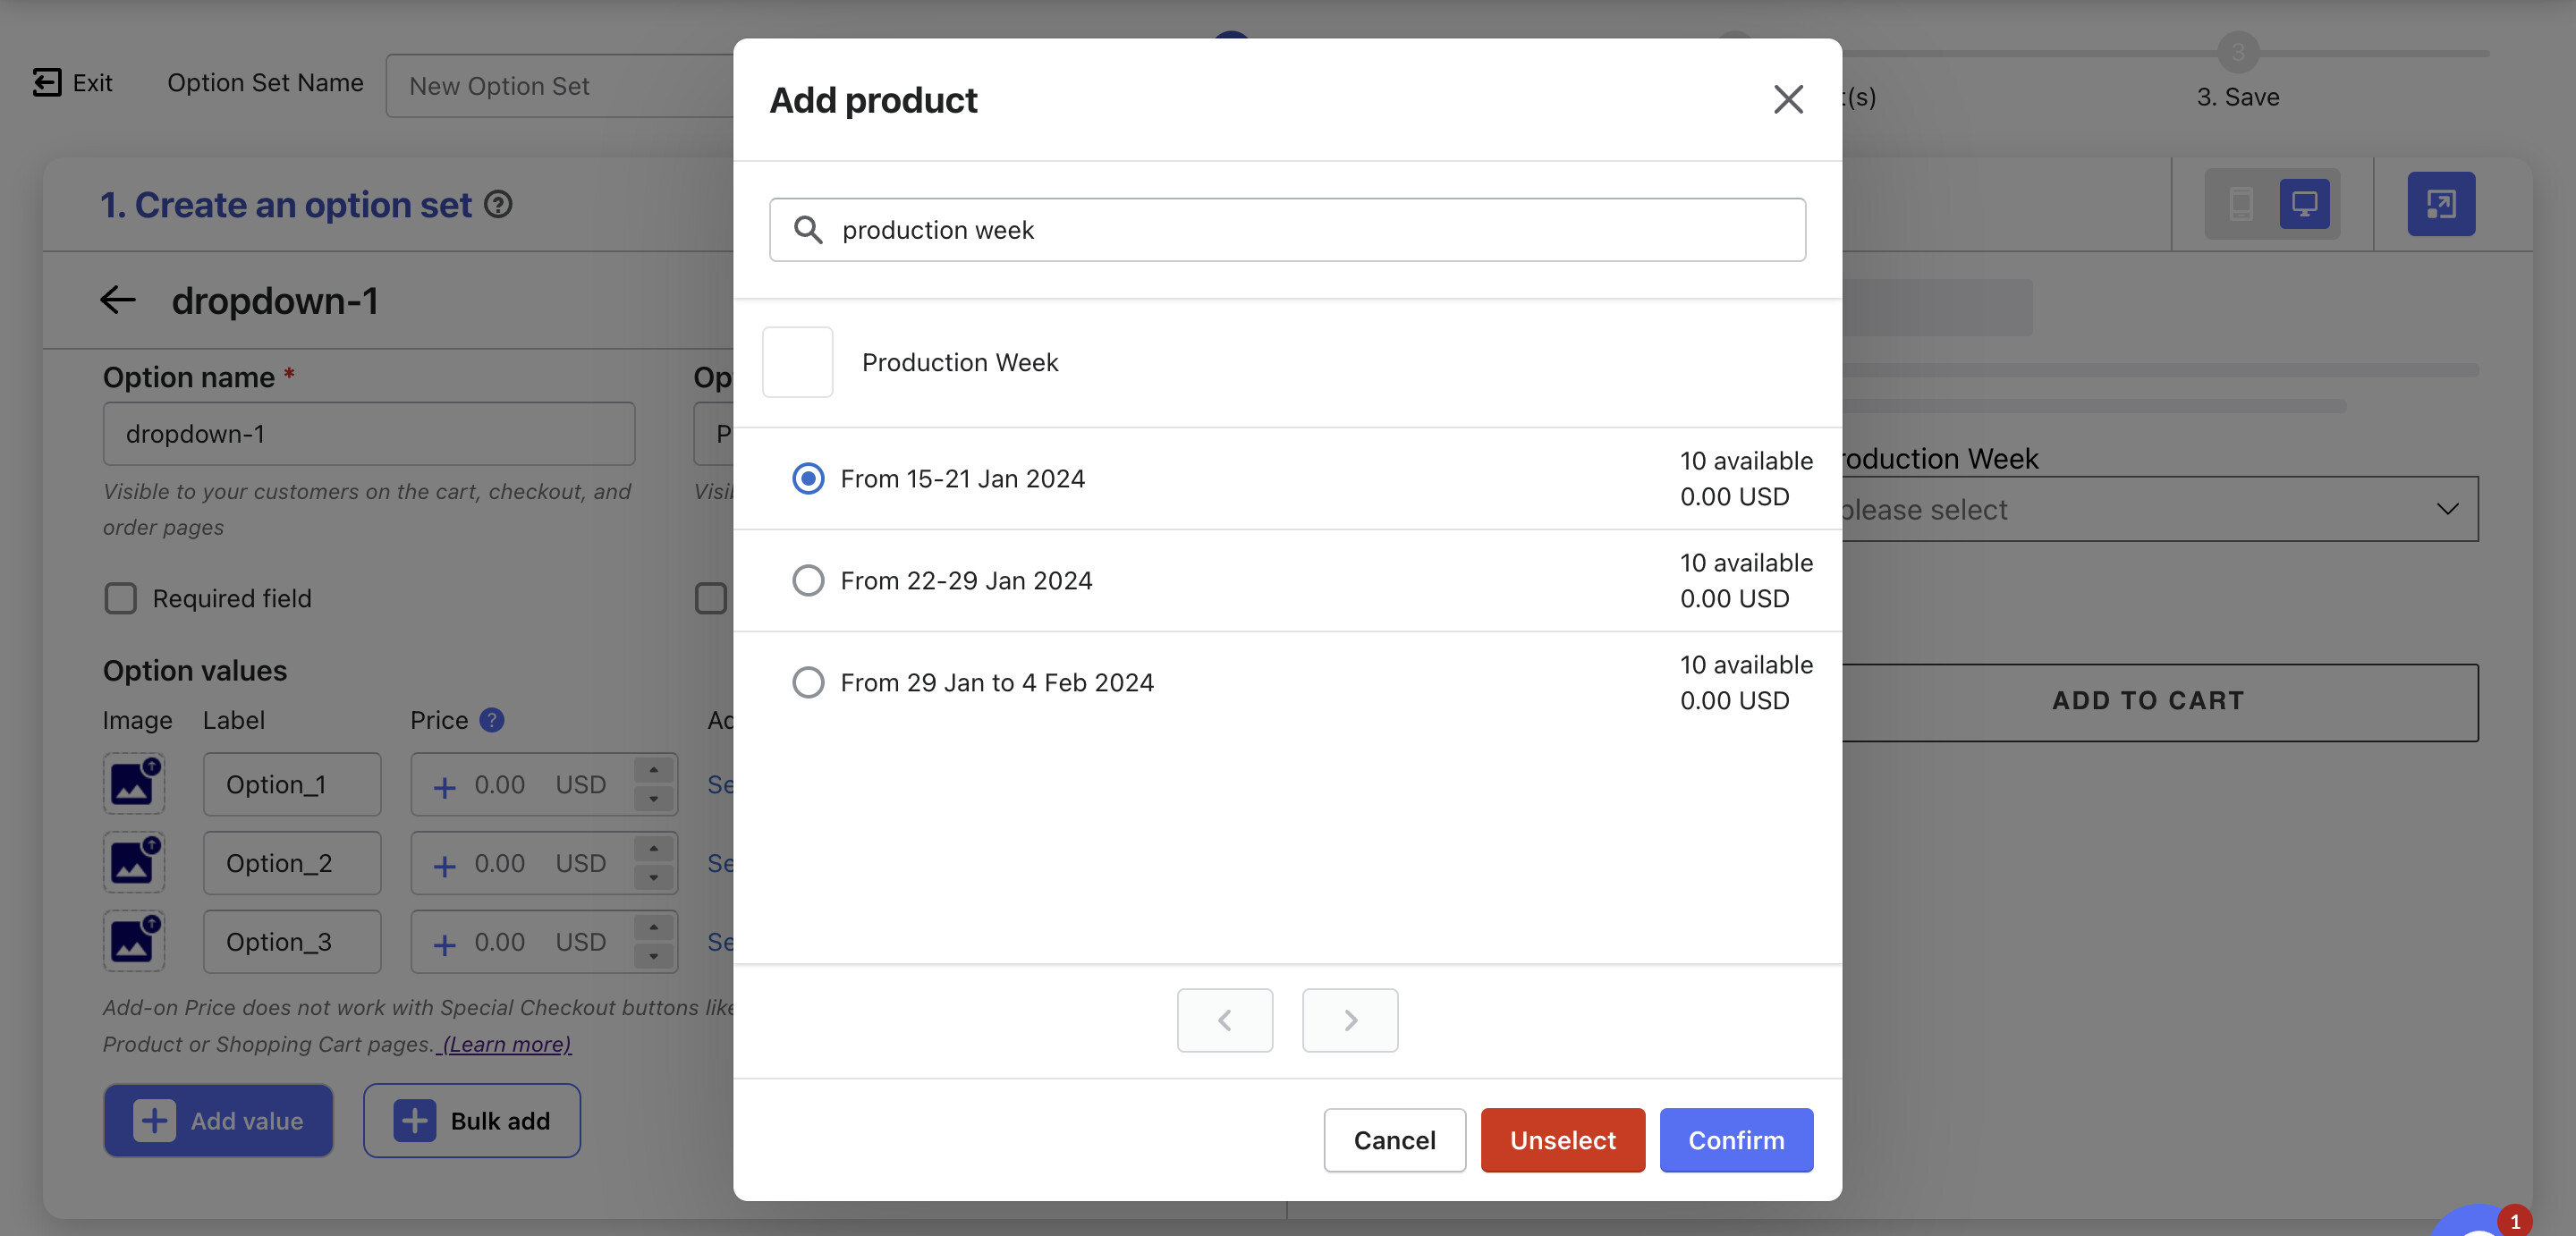Upload image for Option_2
Screen dimensions: 2576x1236
point(134,863)
